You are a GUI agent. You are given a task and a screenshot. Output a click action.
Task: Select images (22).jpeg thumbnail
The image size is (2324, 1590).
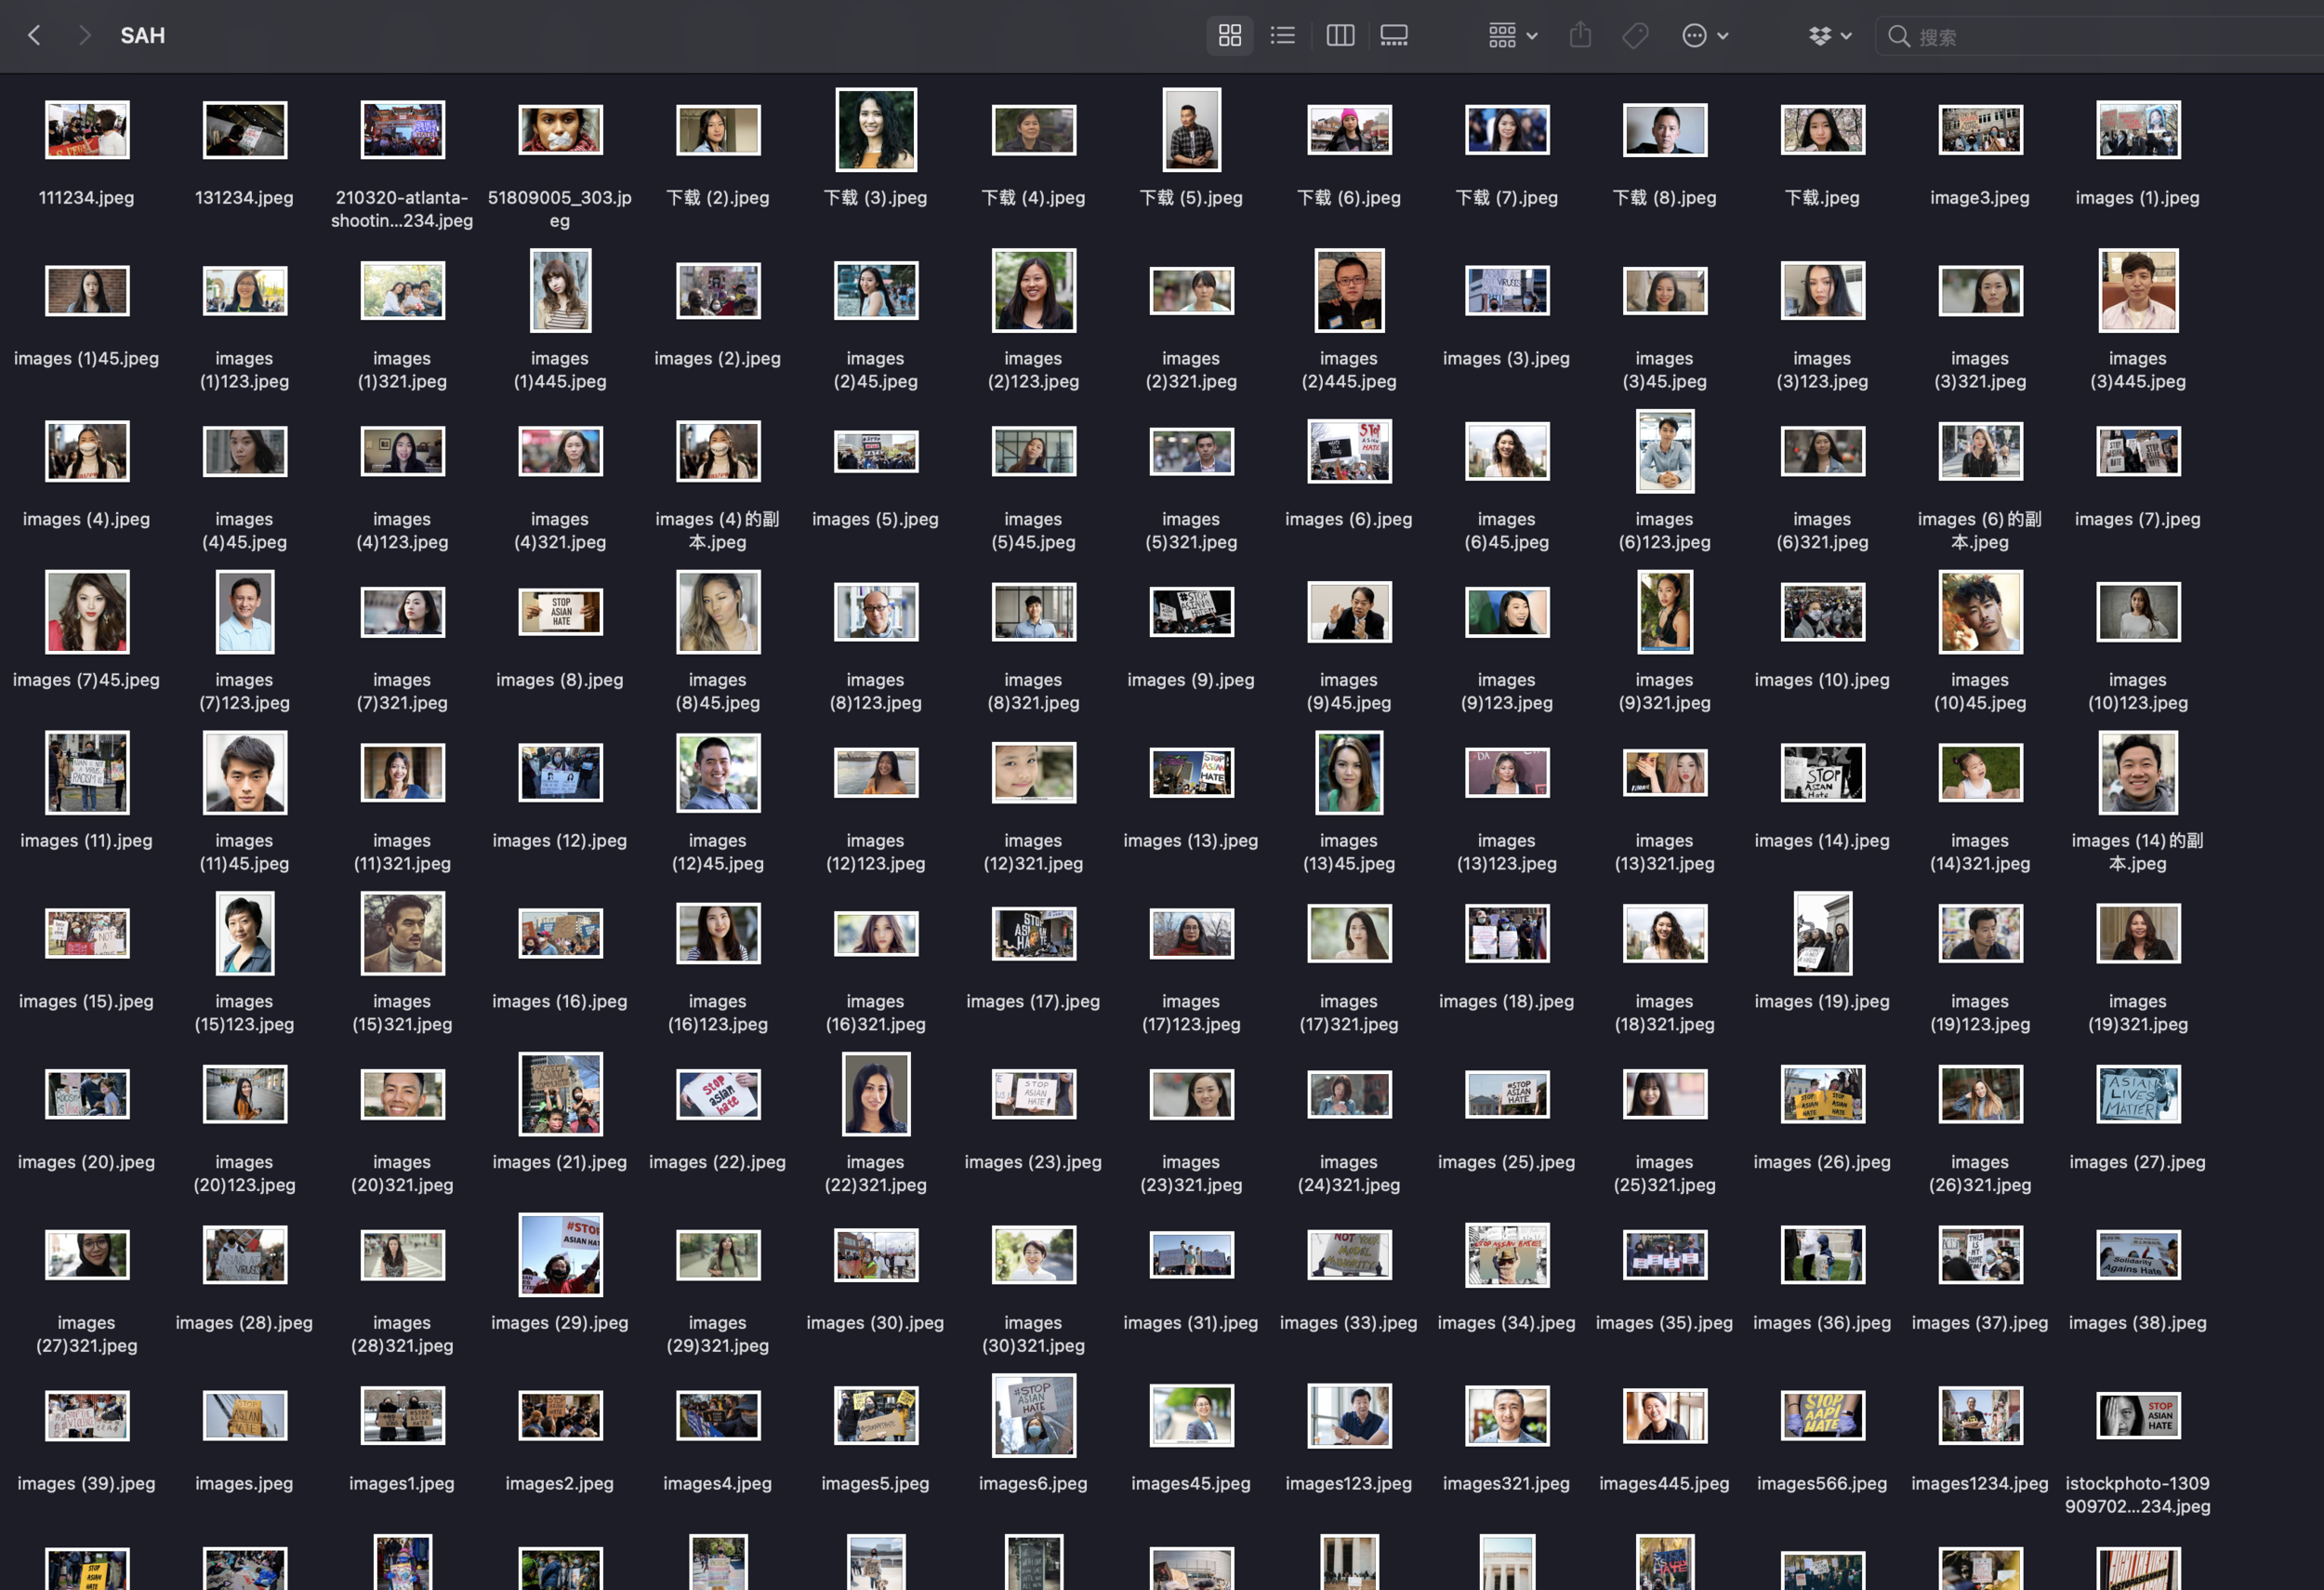tap(718, 1094)
